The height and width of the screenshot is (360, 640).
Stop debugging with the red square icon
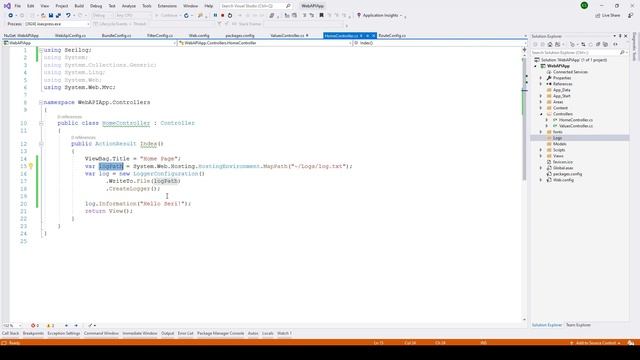click(x=222, y=15)
